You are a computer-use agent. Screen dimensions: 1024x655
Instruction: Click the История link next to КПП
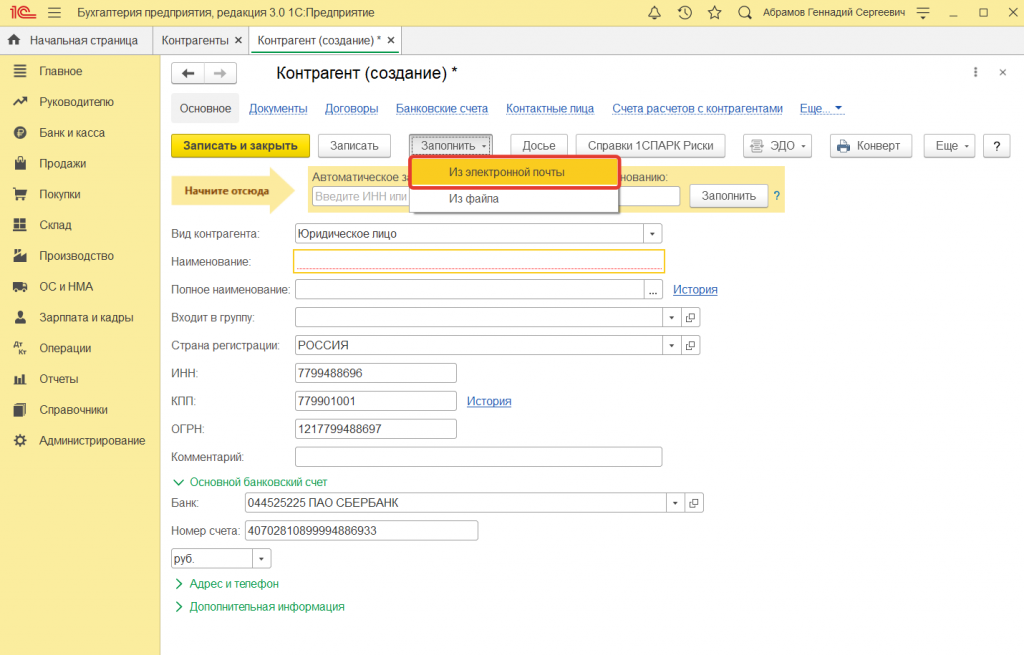point(489,401)
